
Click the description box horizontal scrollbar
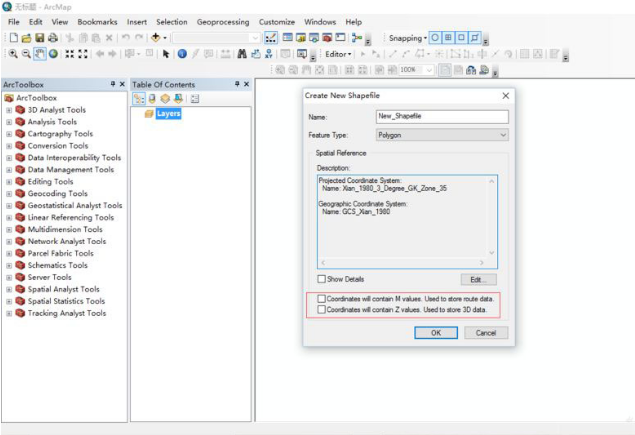403,262
